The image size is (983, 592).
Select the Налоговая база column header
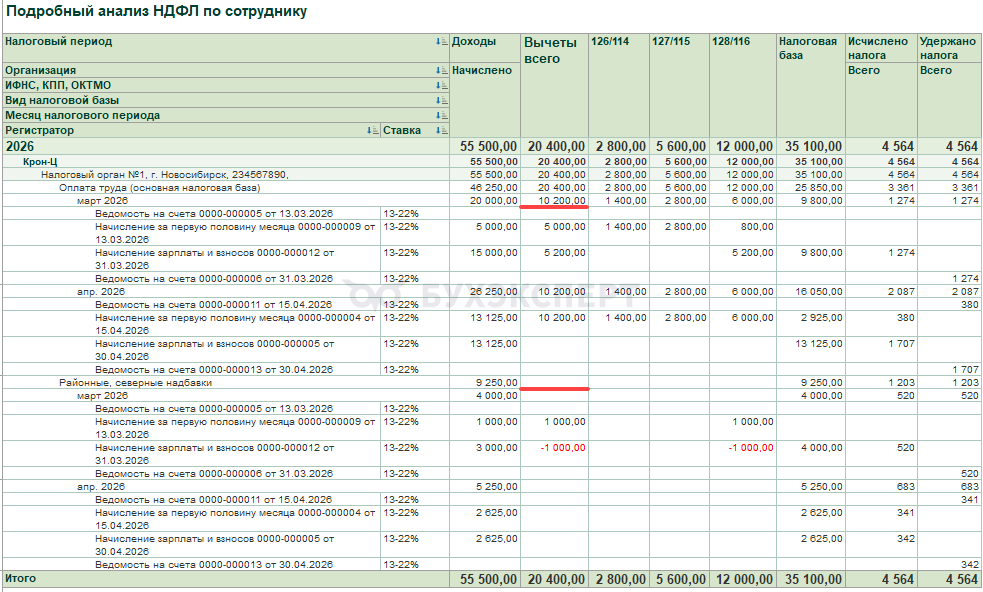[x=811, y=85]
